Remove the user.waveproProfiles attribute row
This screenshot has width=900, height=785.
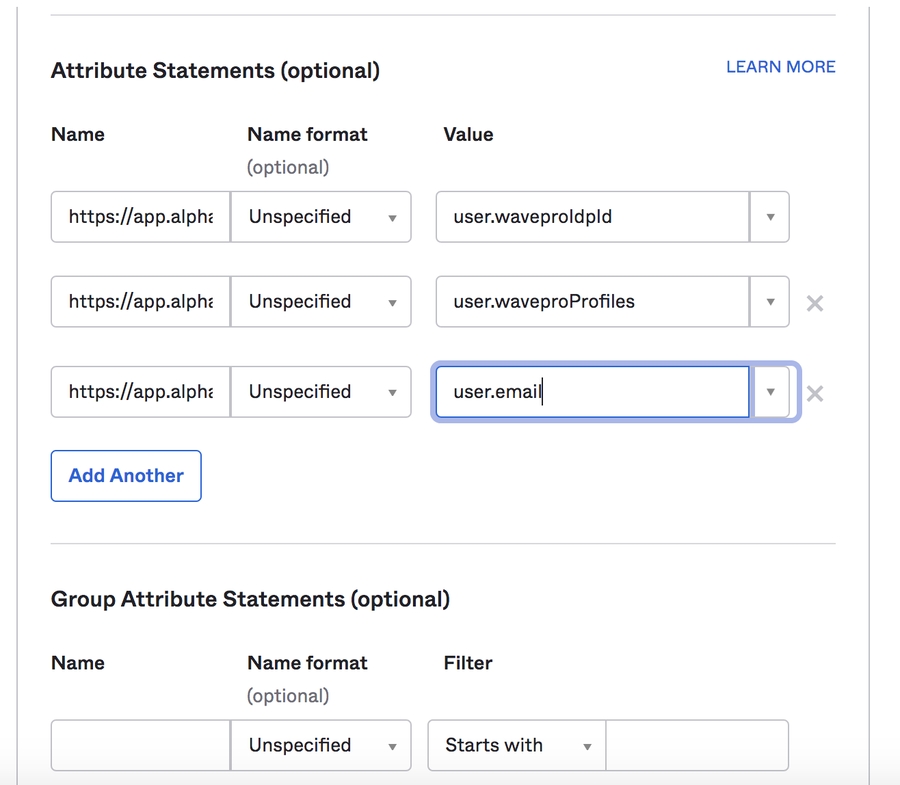pyautogui.click(x=815, y=303)
